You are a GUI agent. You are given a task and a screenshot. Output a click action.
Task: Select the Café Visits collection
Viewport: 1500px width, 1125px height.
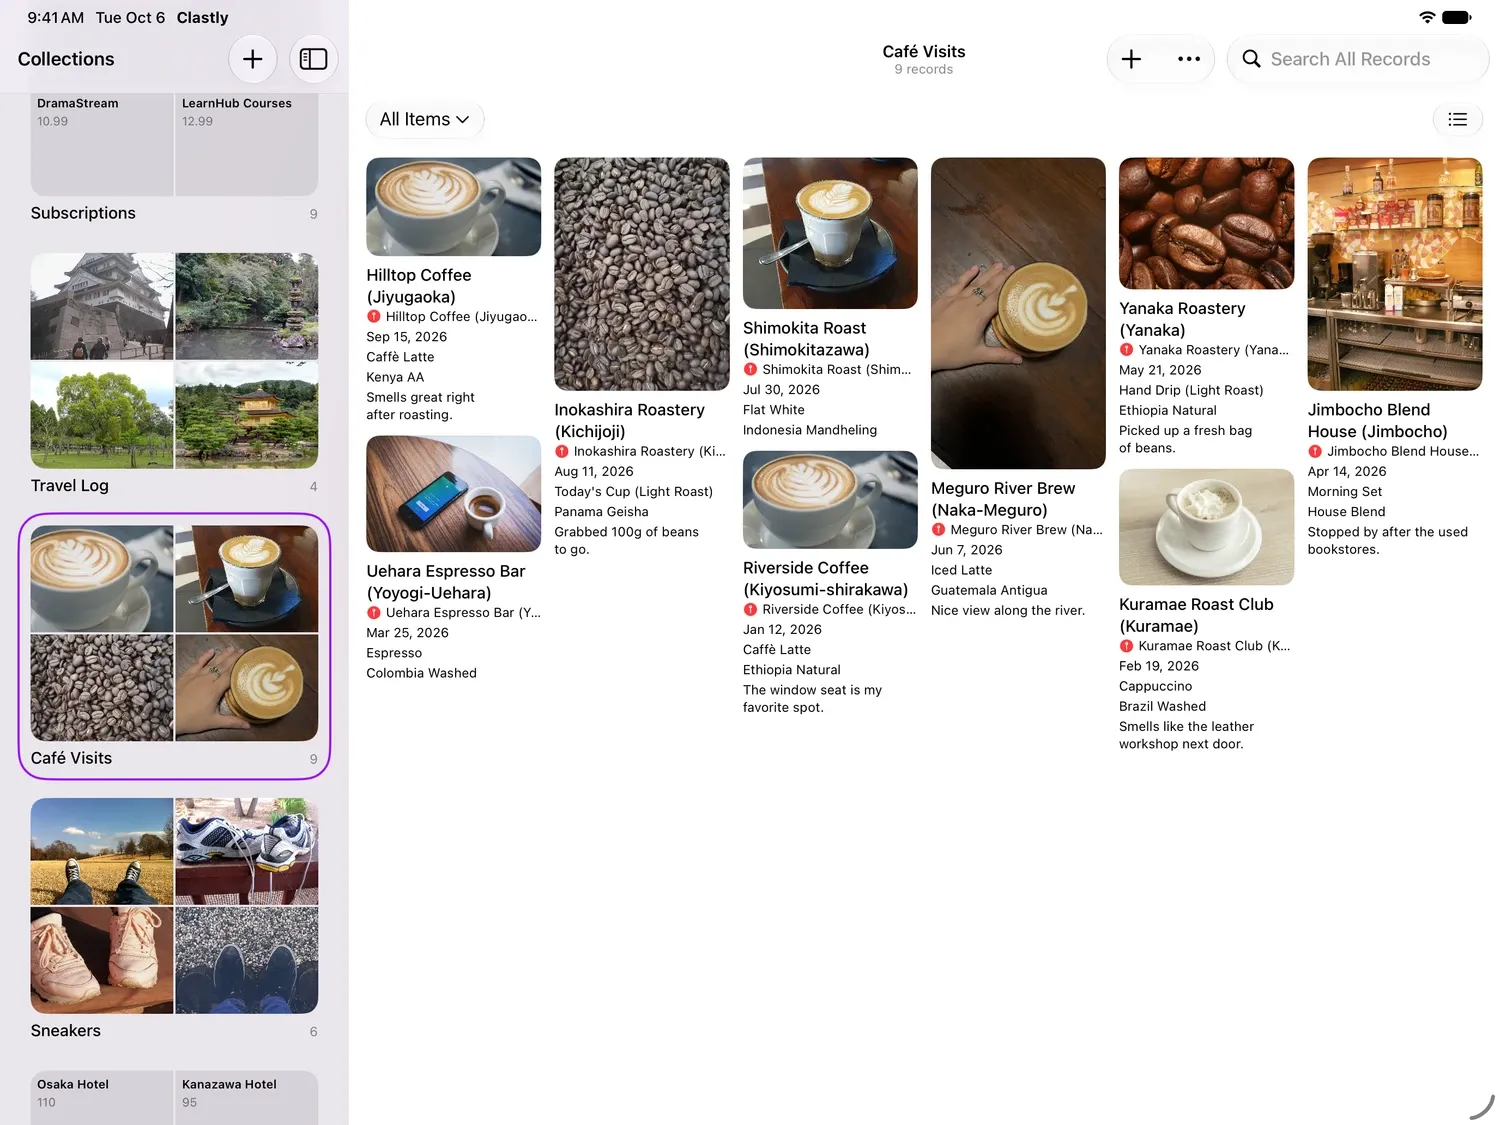(x=174, y=646)
